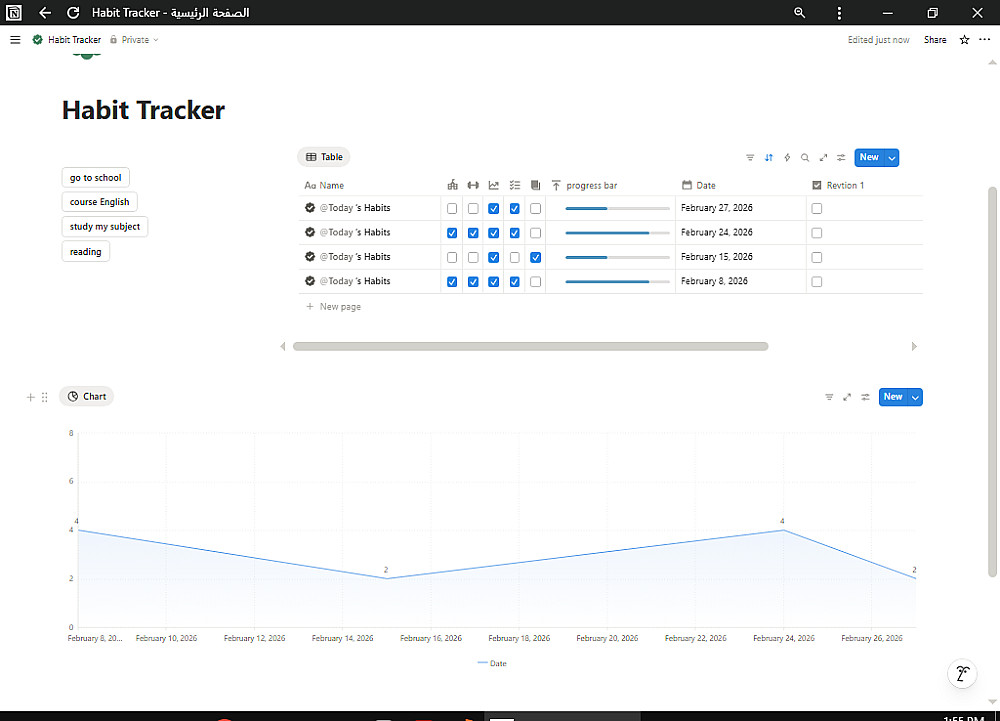Select the Chart view tab
The height and width of the screenshot is (721, 1000).
pos(87,397)
